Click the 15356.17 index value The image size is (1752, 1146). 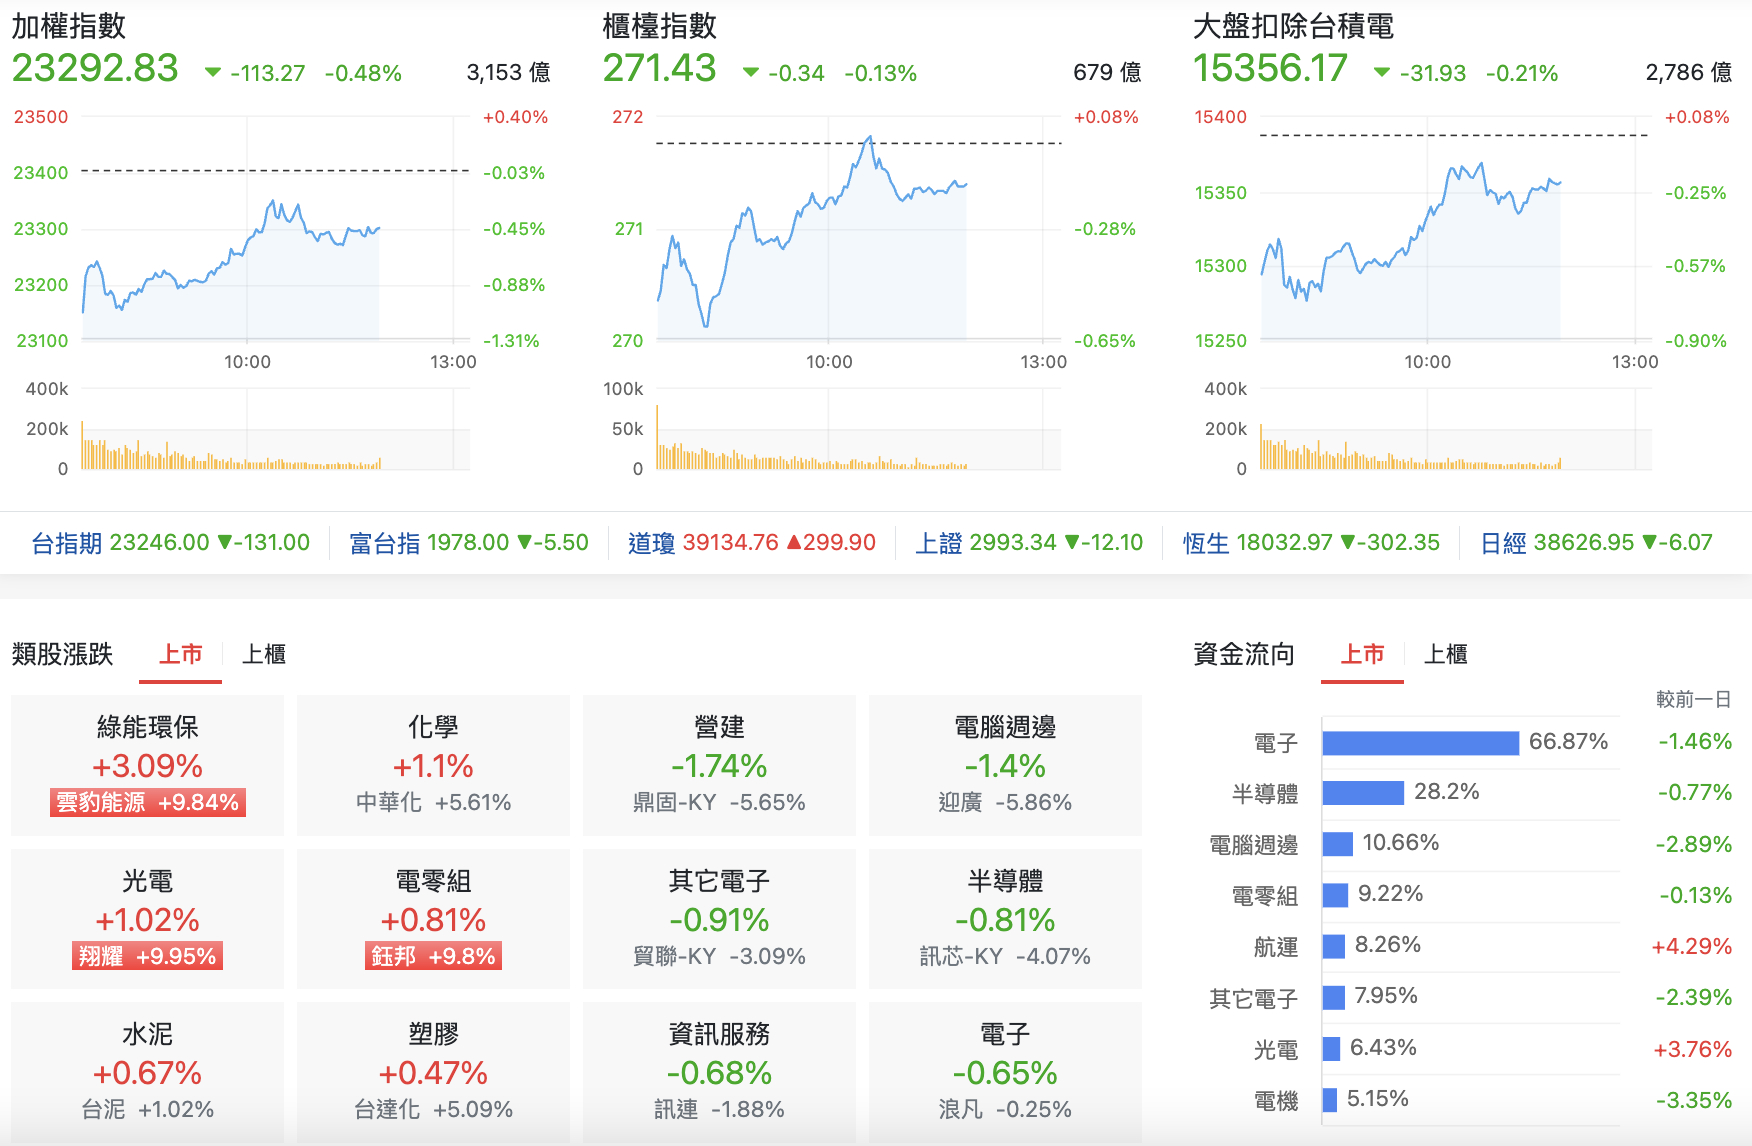coord(1271,68)
